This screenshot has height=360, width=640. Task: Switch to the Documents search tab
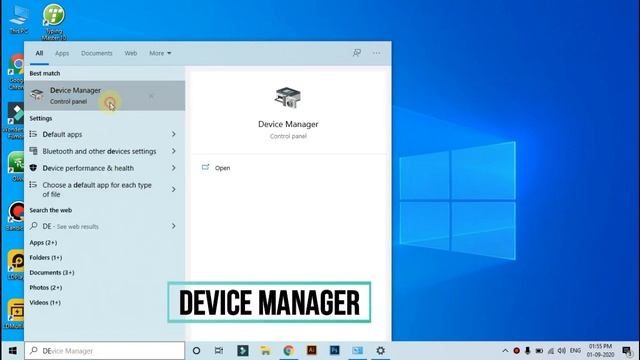[96, 53]
